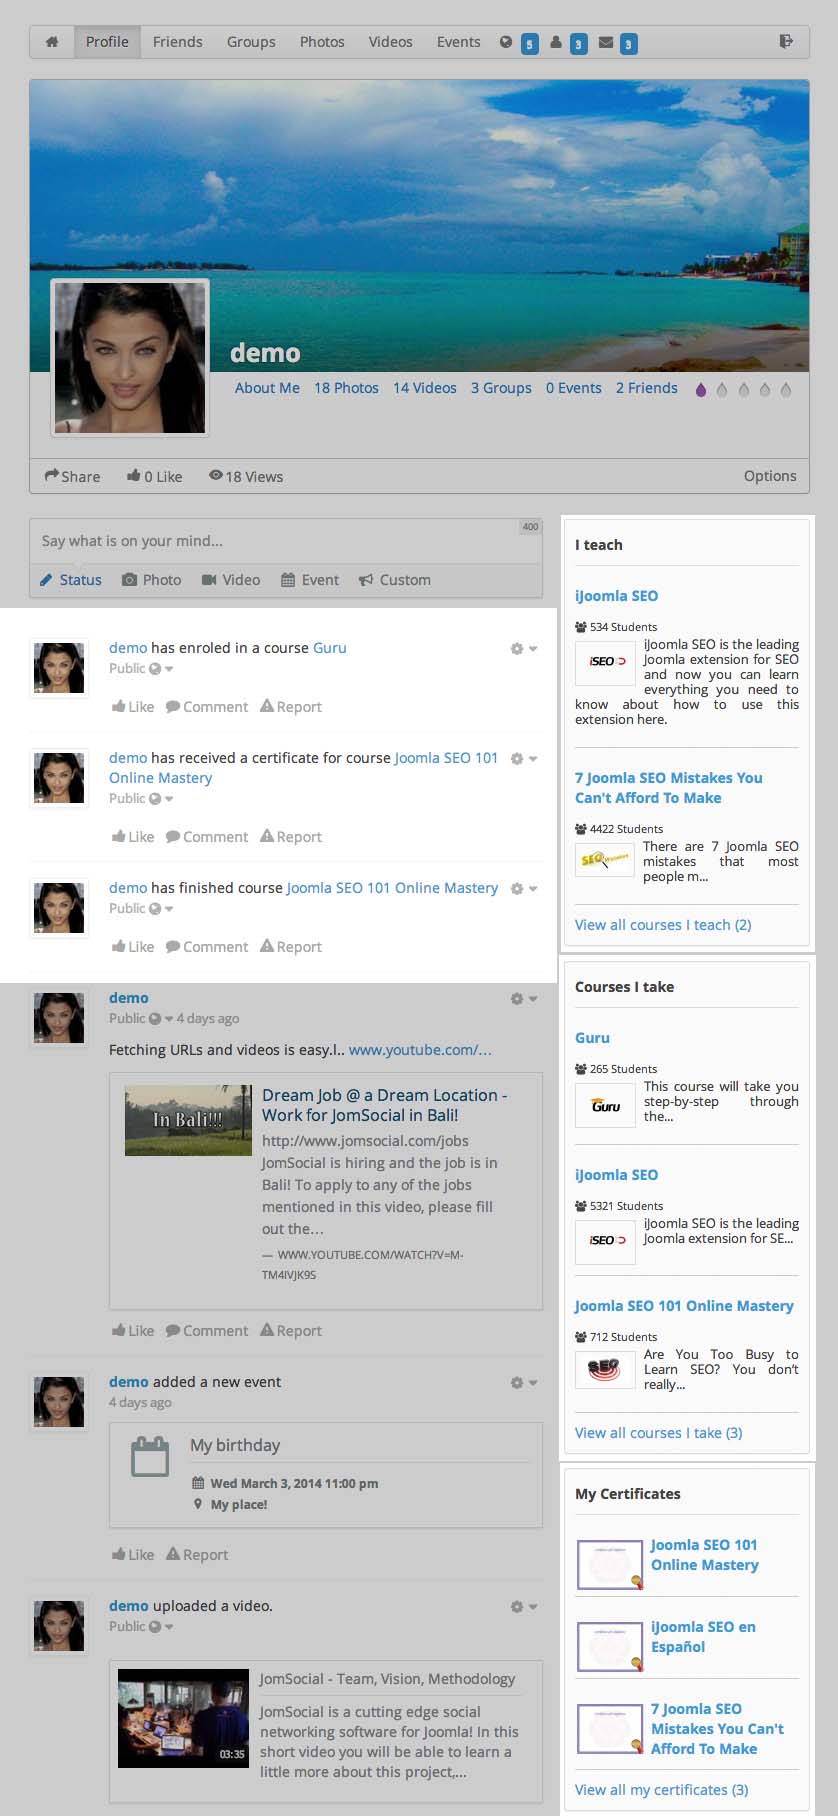Open the 14 Videos link
Viewport: 838px width, 1816px height.
[425, 388]
